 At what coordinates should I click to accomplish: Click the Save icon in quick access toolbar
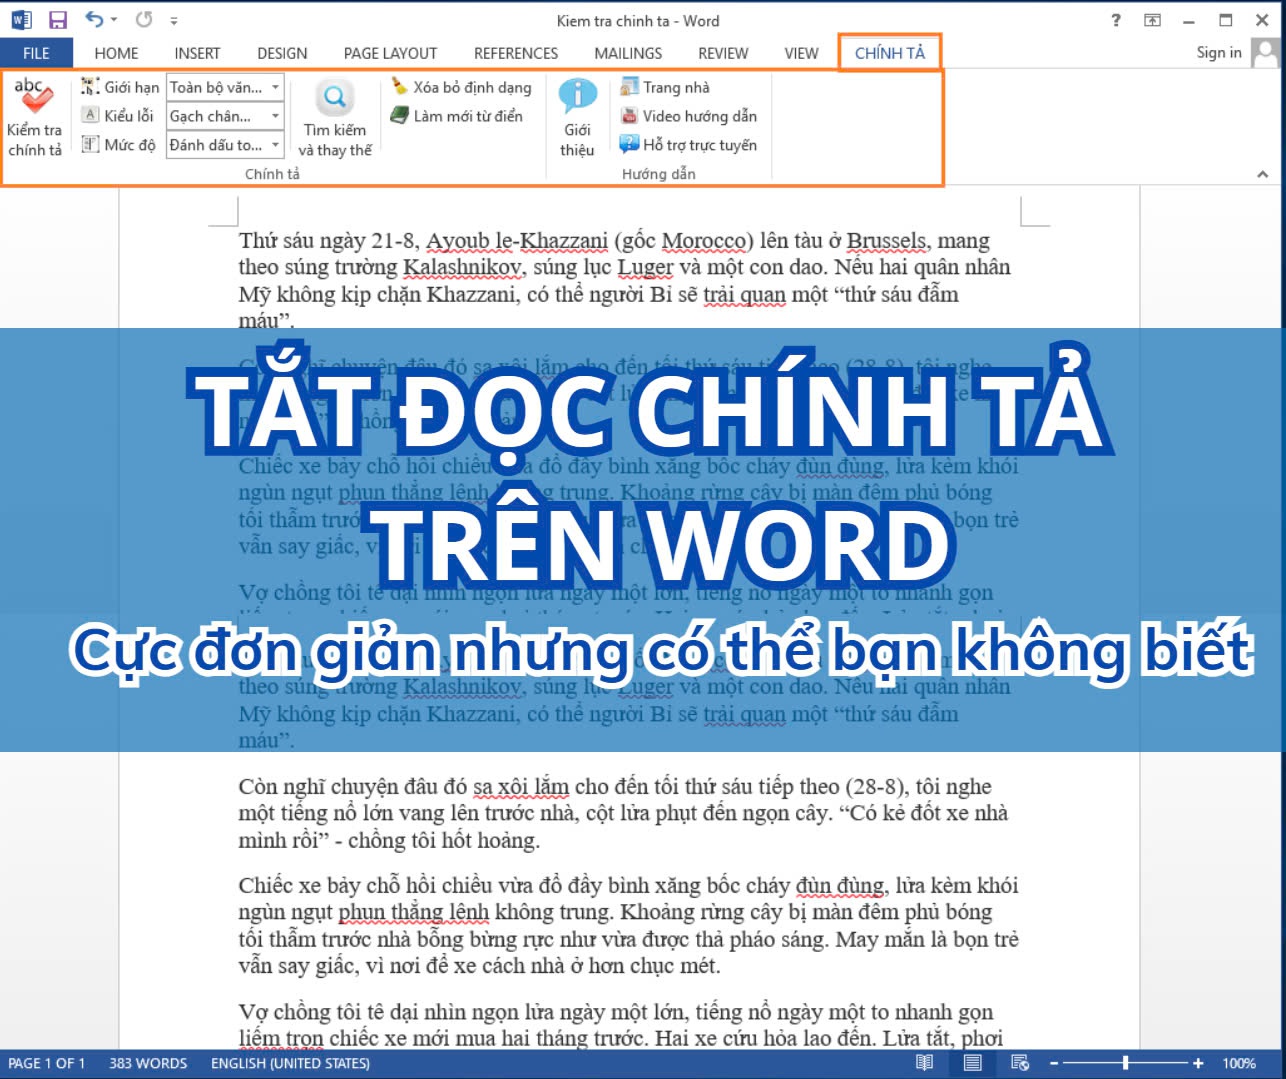pyautogui.click(x=58, y=20)
